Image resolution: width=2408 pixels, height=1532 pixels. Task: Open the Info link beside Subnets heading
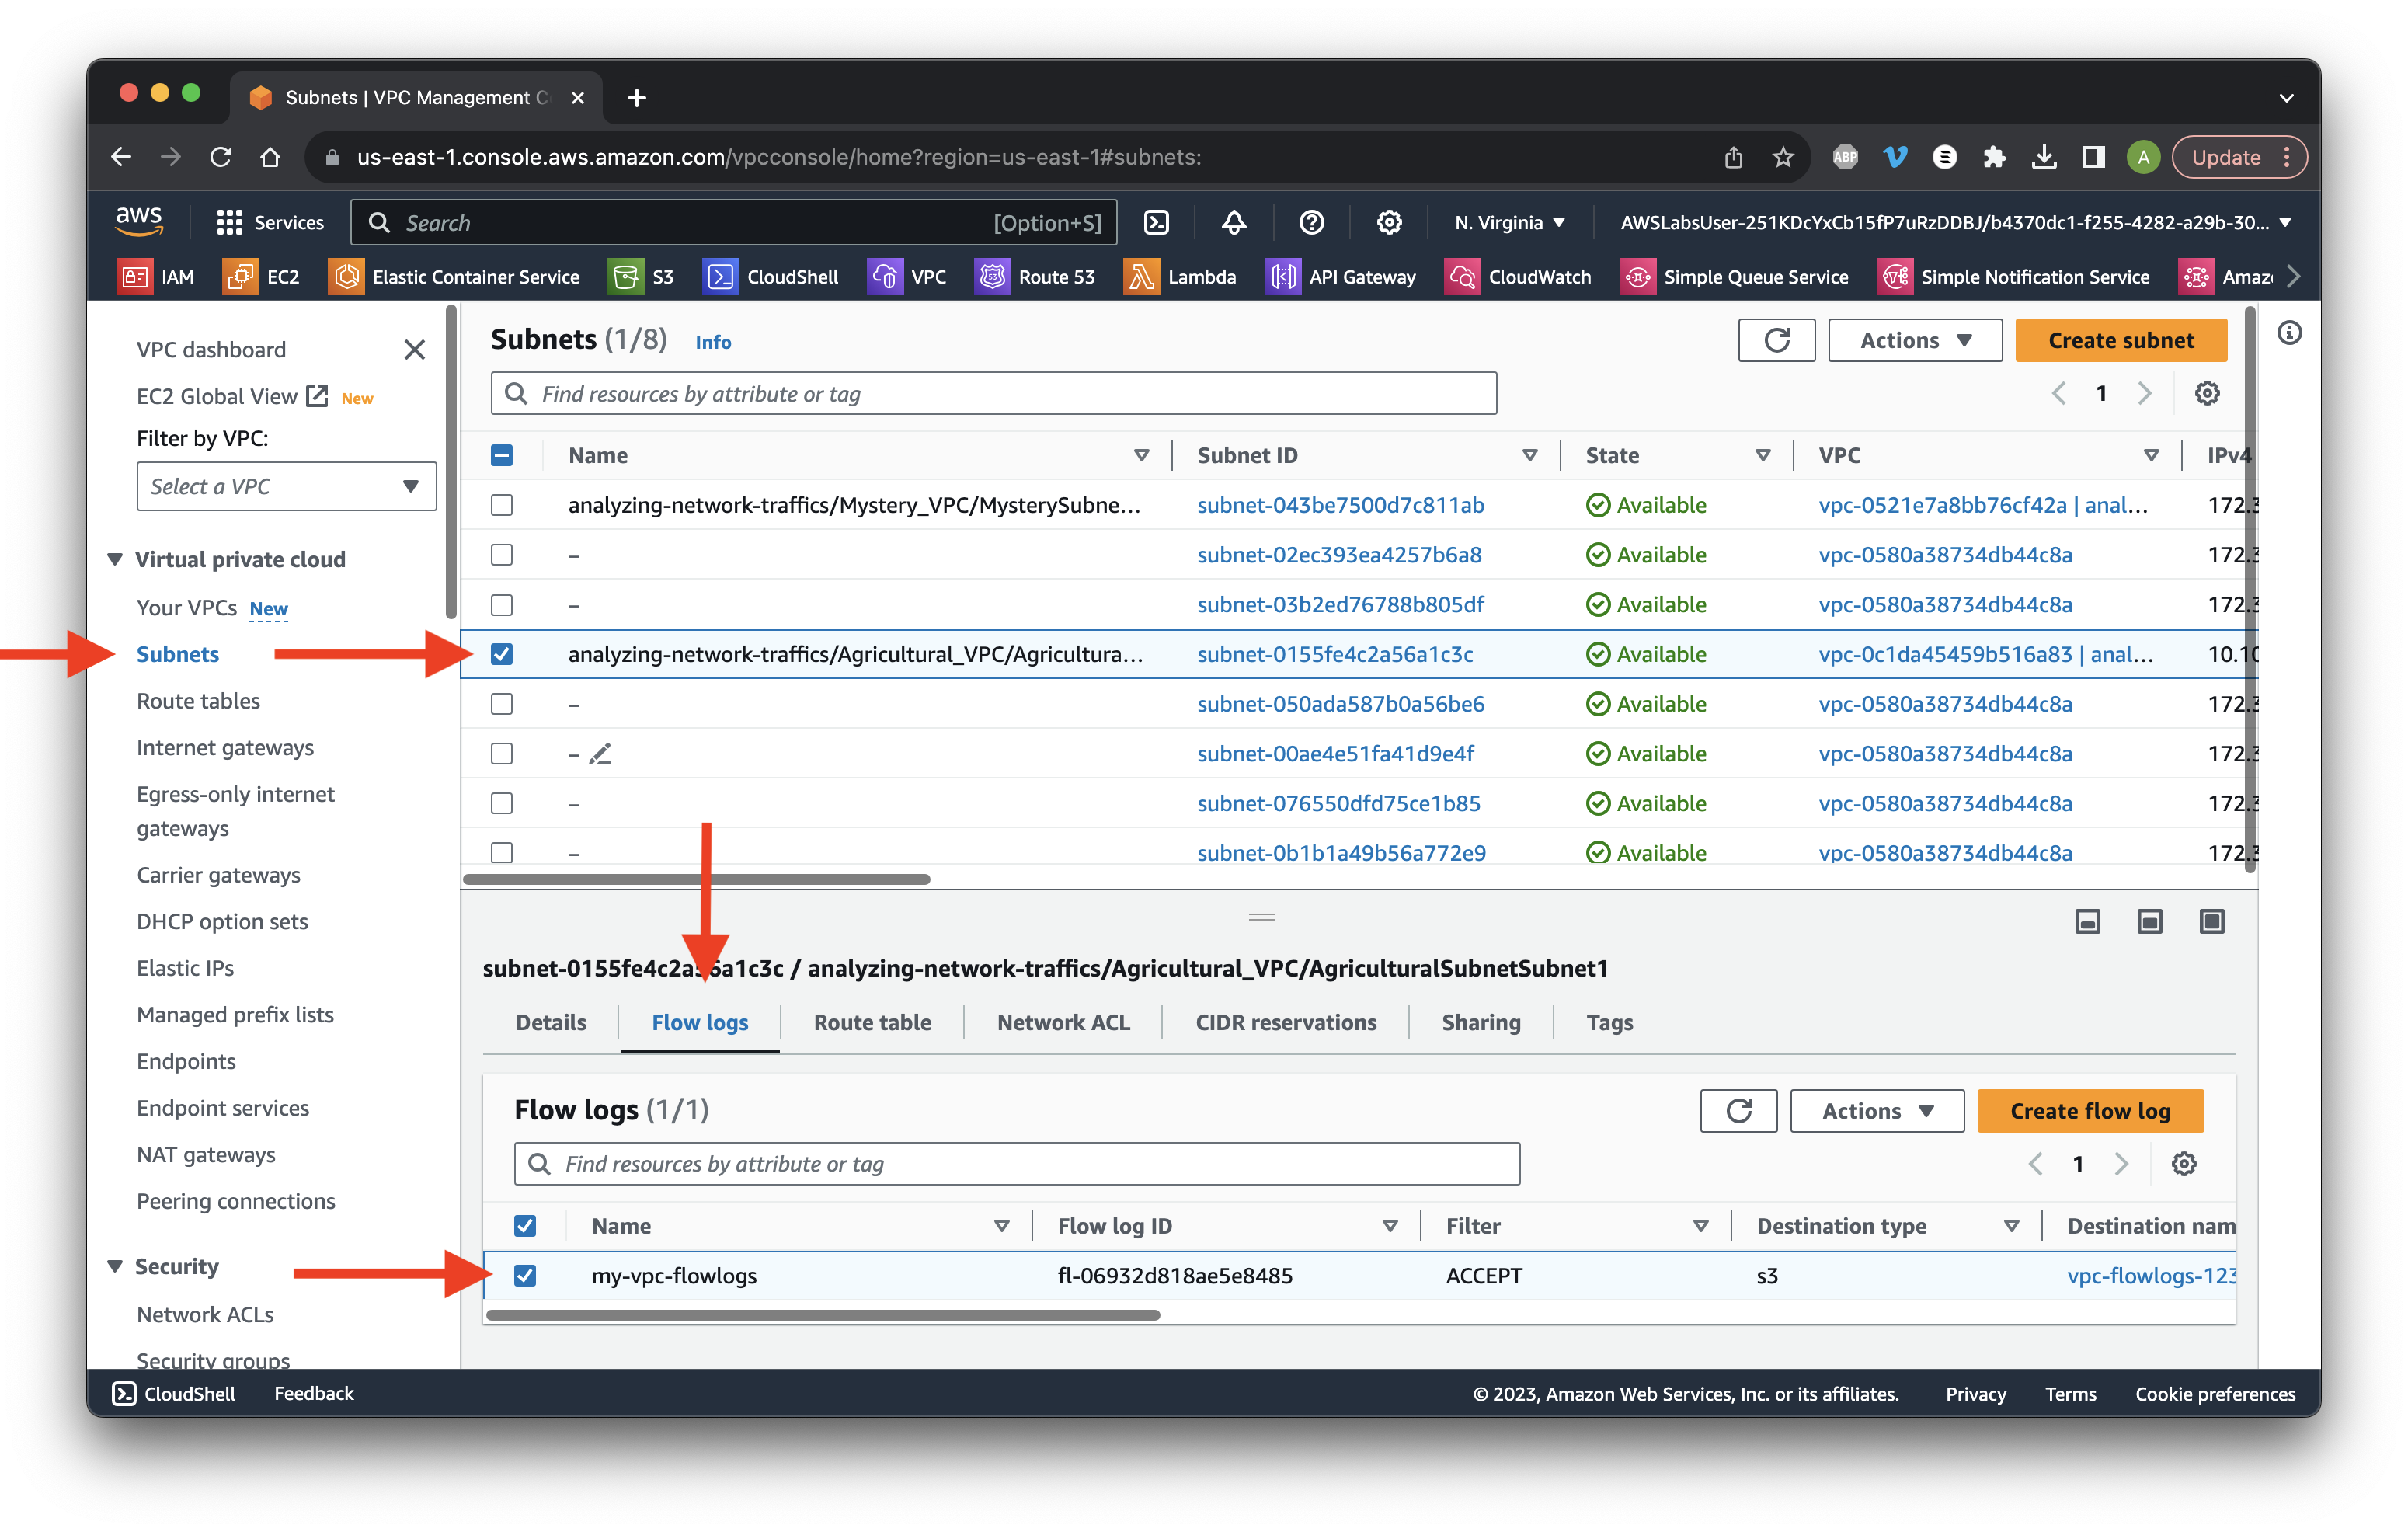coord(713,342)
